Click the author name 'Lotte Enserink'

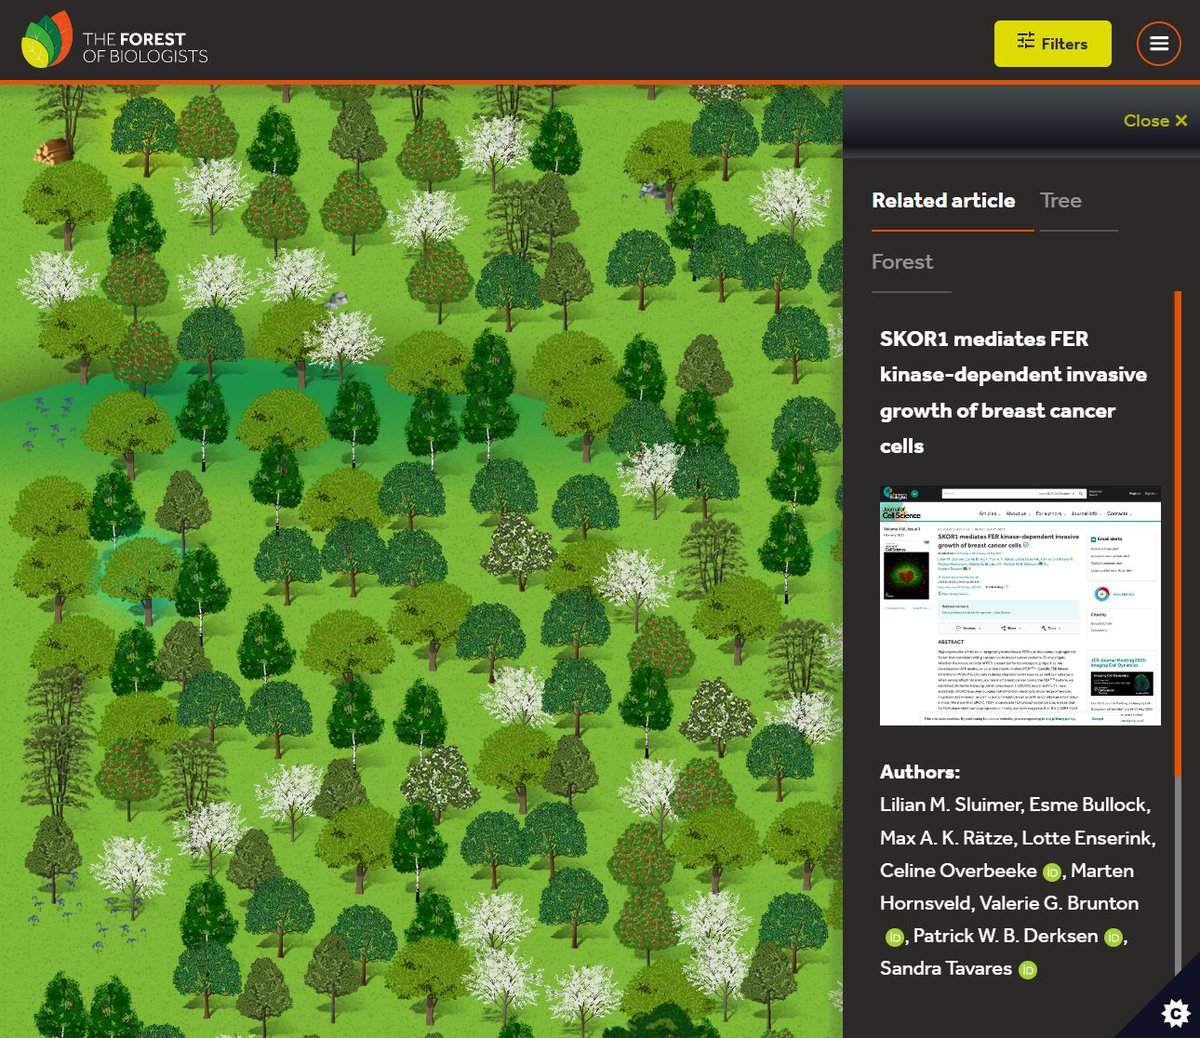point(1087,838)
